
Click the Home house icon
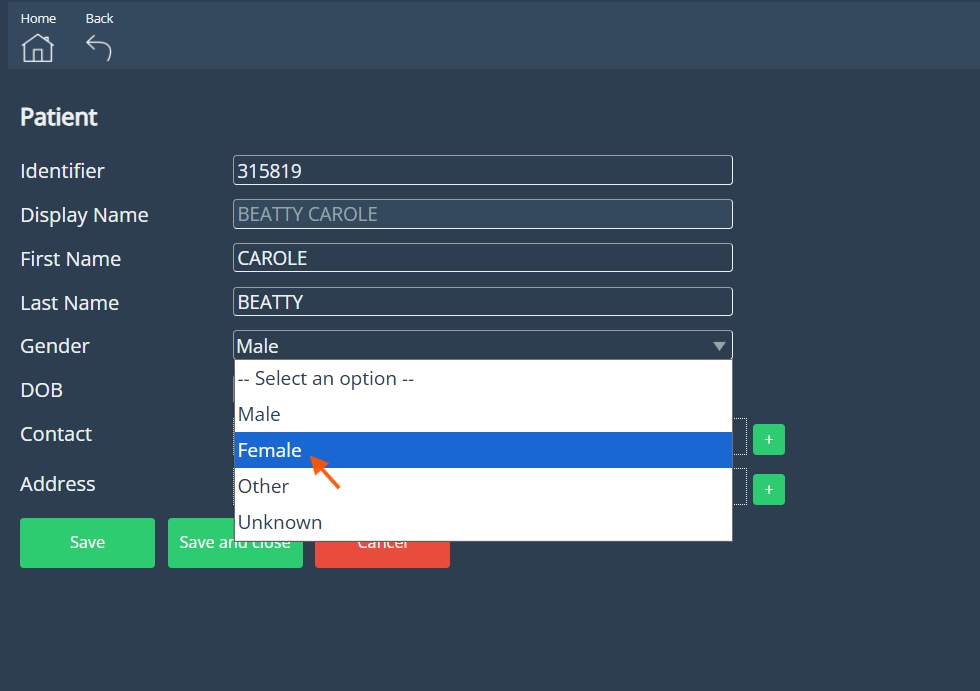click(x=38, y=47)
